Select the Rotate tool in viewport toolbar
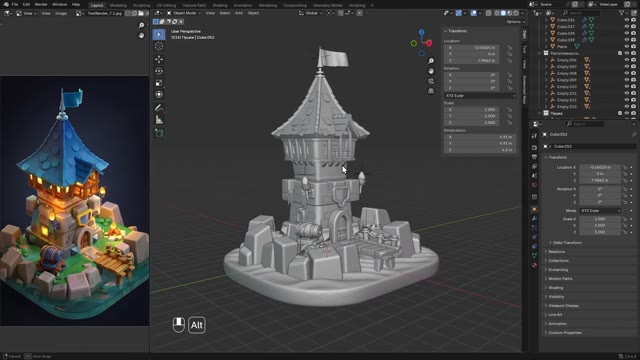 [x=159, y=71]
